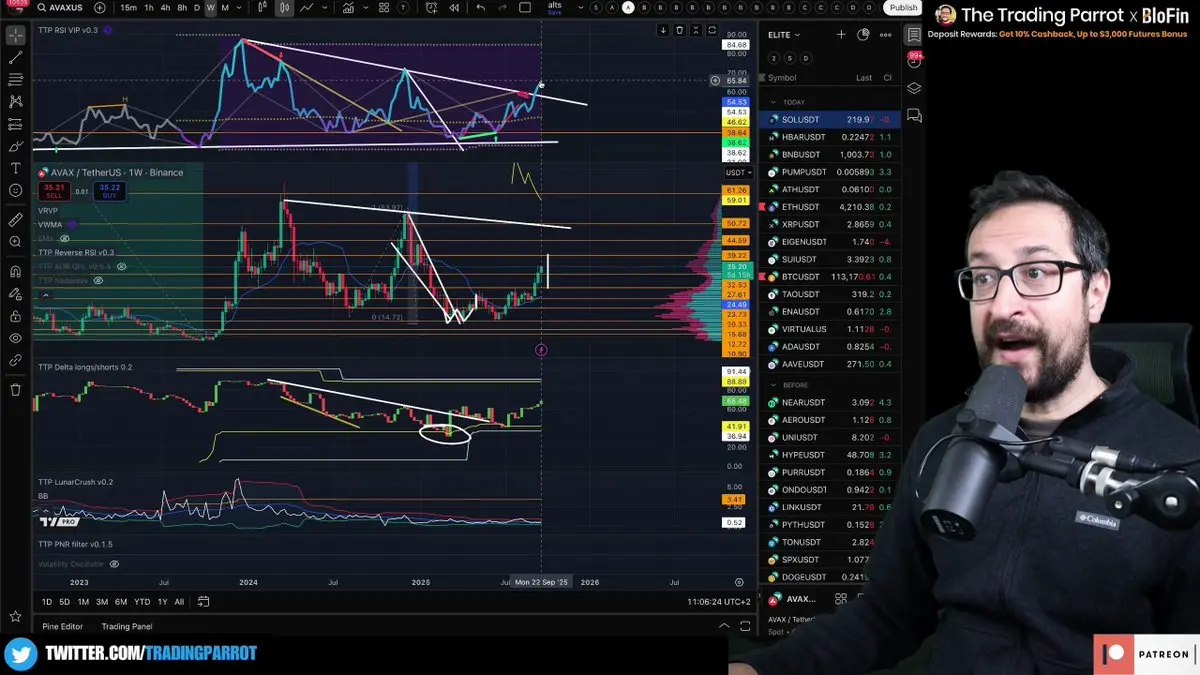Viewport: 1200px width, 675px height.
Task: Open the object tree layers icon
Action: 914,88
